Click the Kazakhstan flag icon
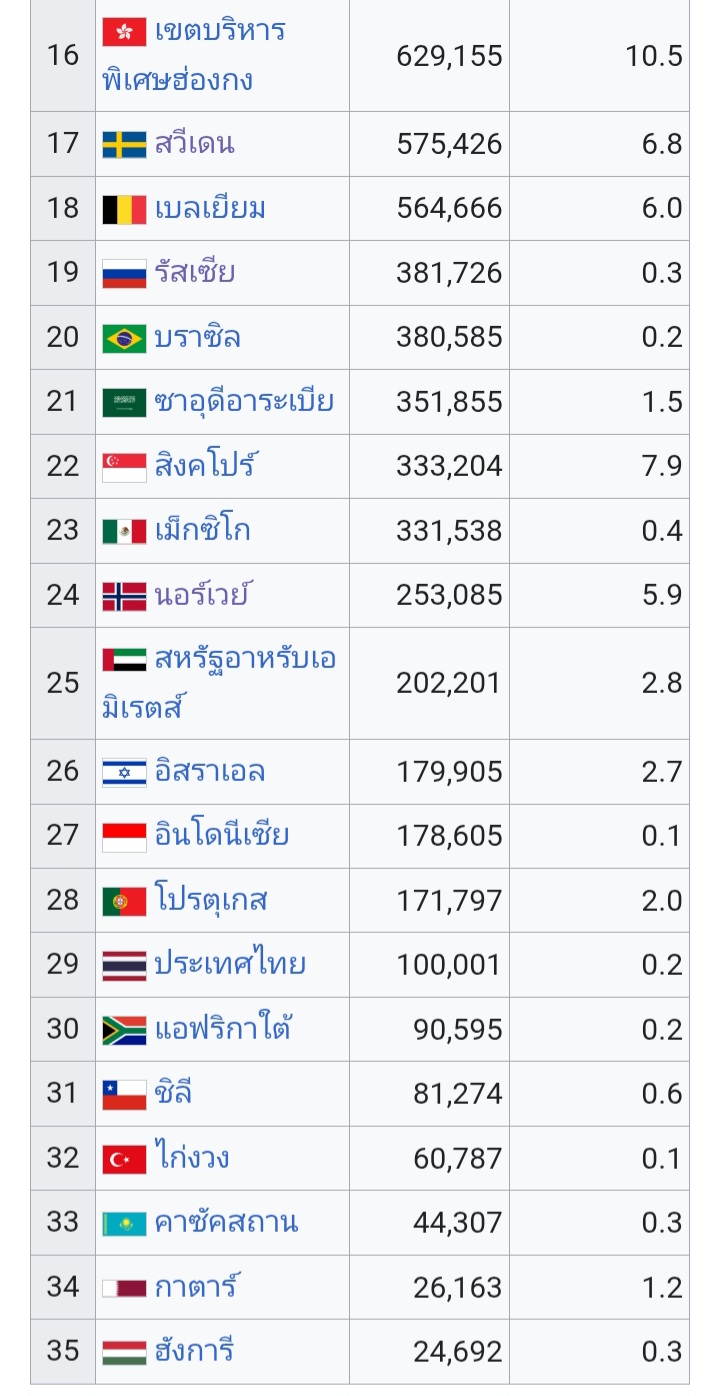This screenshot has height=1396, width=720. coord(124,1223)
